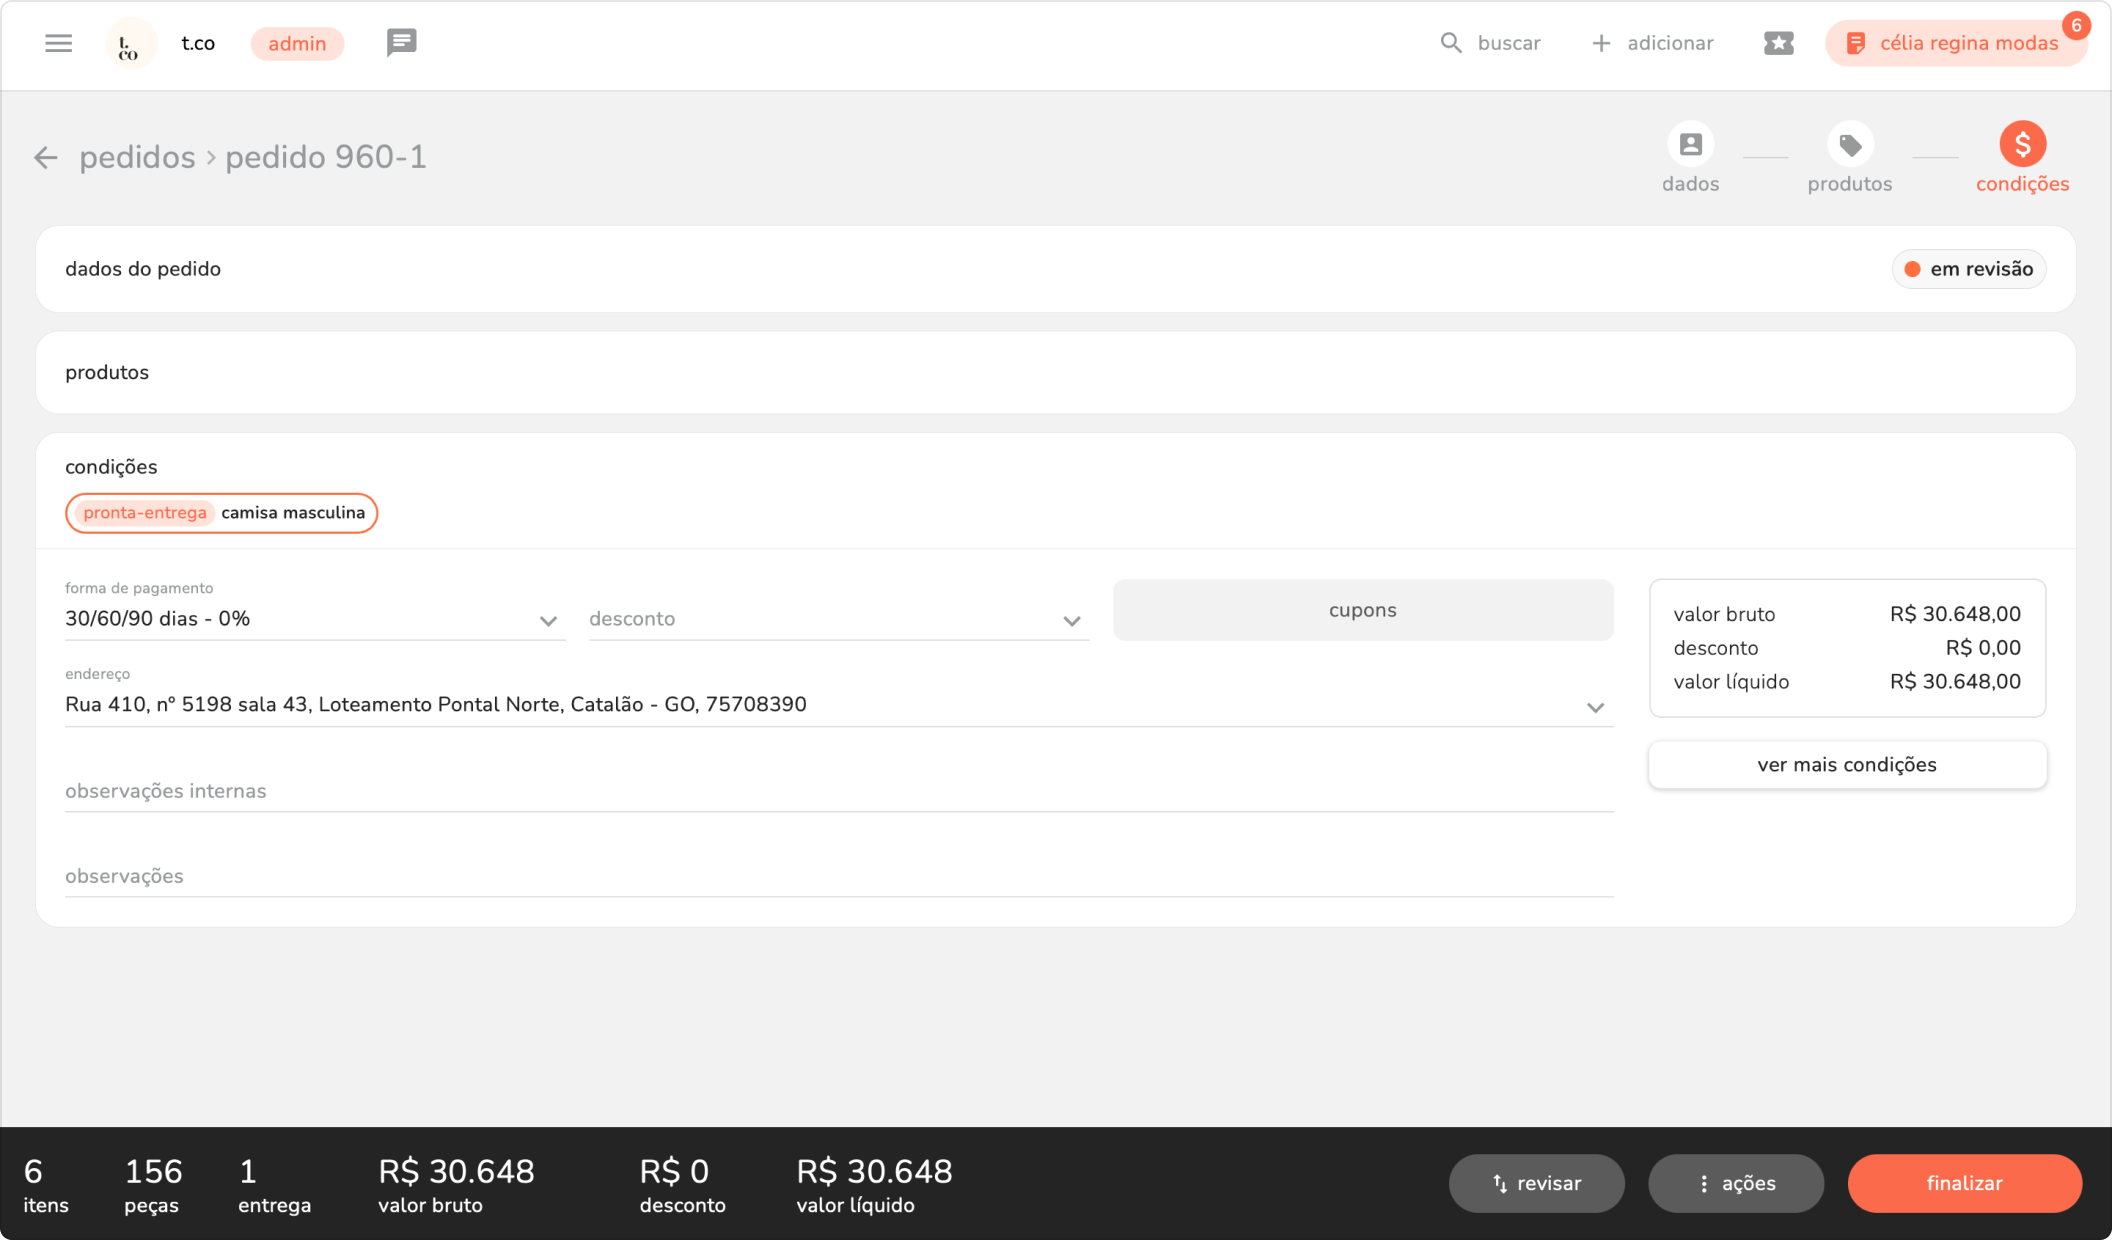Click the buscar search icon

click(x=1450, y=43)
